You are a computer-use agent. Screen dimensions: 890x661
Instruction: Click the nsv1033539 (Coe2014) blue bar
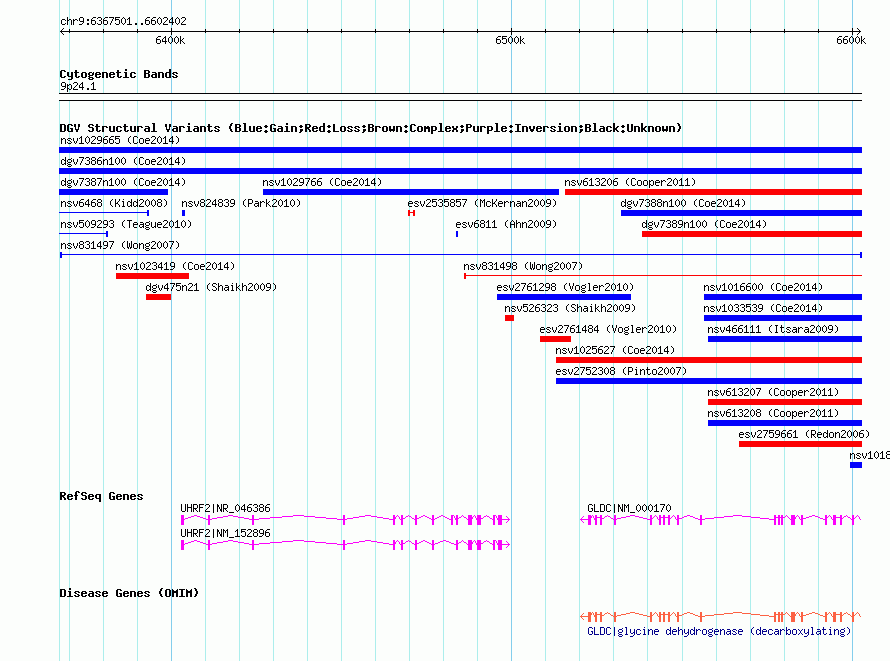coord(783,318)
